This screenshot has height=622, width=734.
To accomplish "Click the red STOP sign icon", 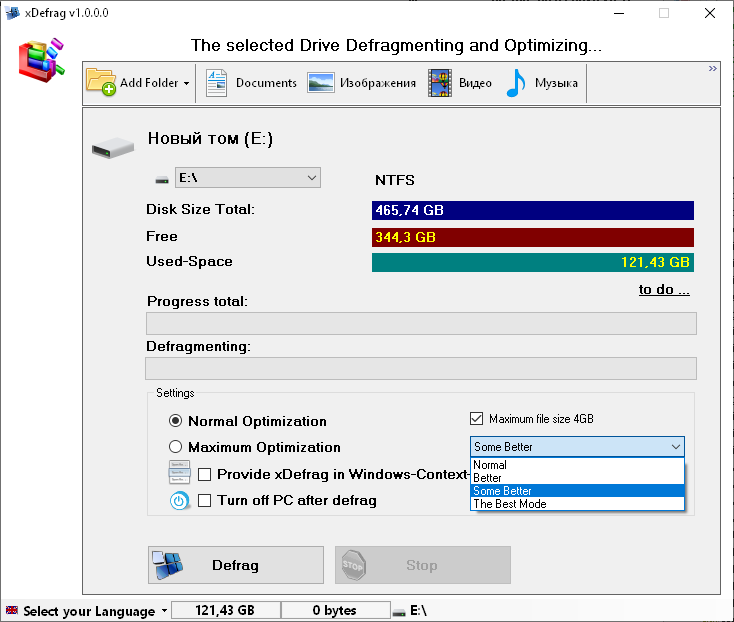I will click(353, 565).
